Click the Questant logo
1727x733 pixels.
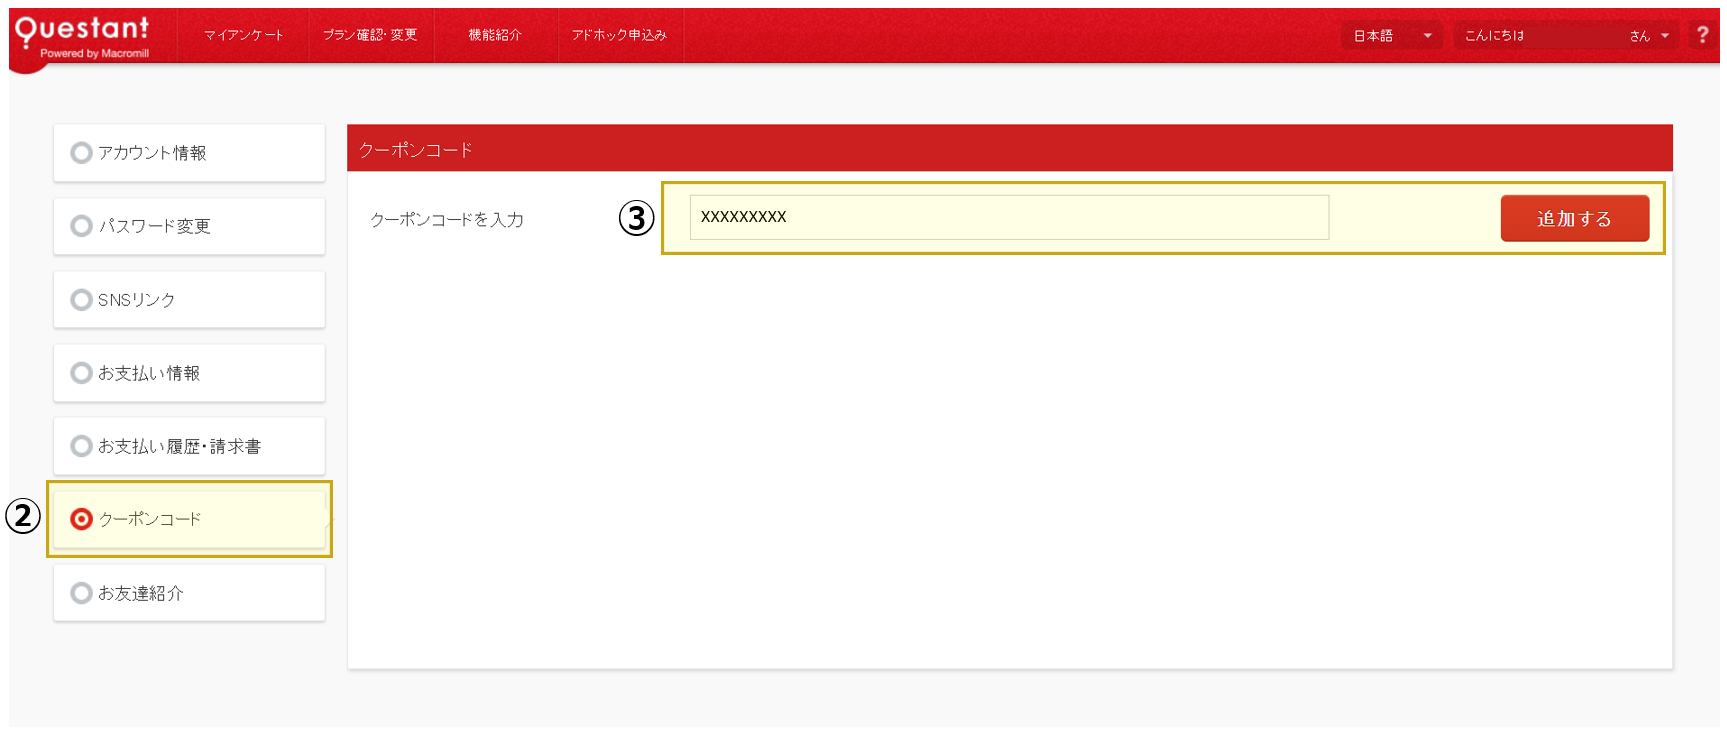tap(82, 36)
